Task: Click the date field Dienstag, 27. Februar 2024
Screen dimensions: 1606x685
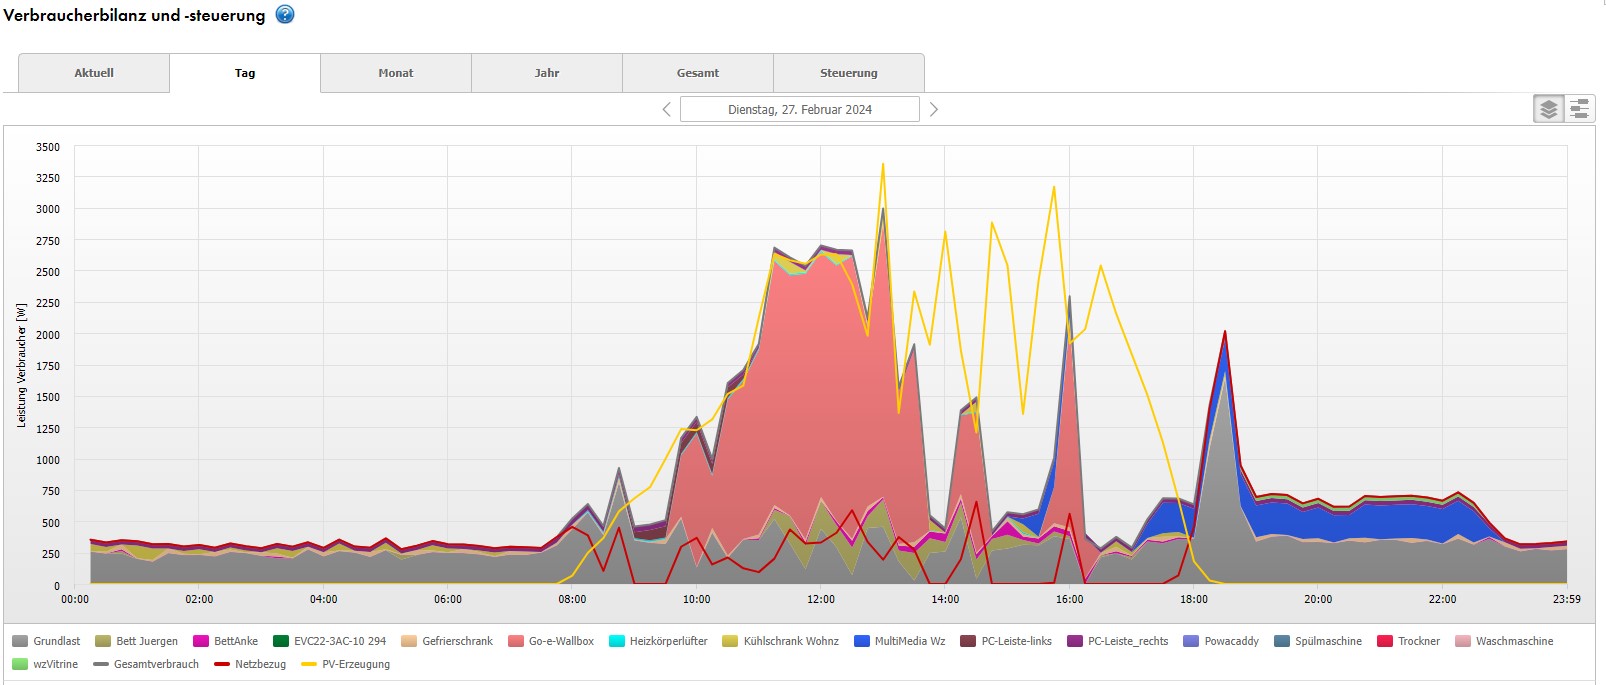Action: pyautogui.click(x=800, y=109)
